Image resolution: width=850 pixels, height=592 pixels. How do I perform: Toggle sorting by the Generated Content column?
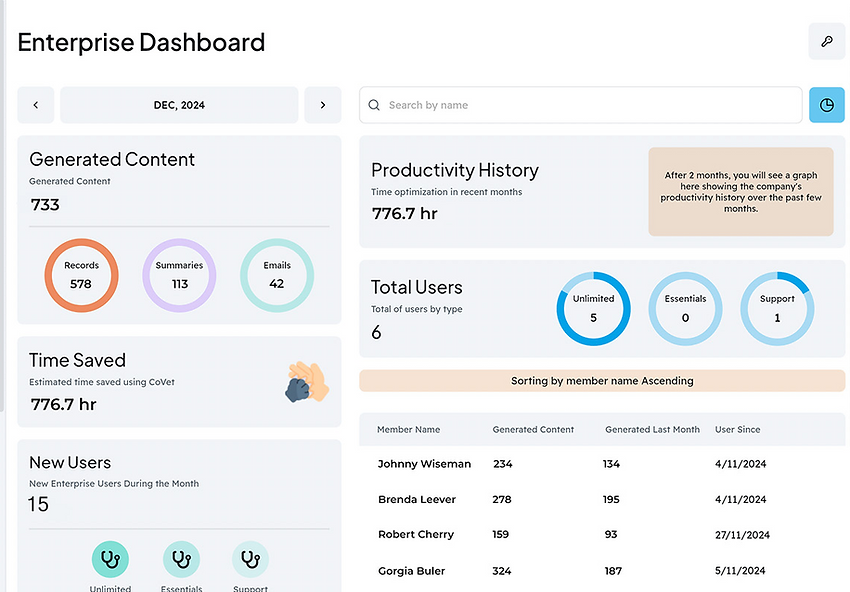click(x=533, y=429)
